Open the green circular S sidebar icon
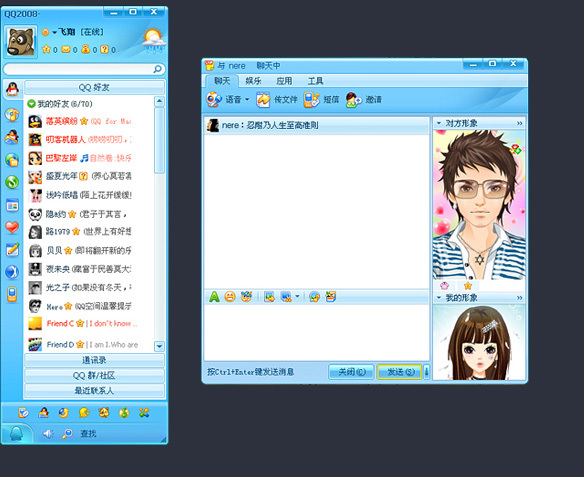584x477 pixels. coord(12,182)
